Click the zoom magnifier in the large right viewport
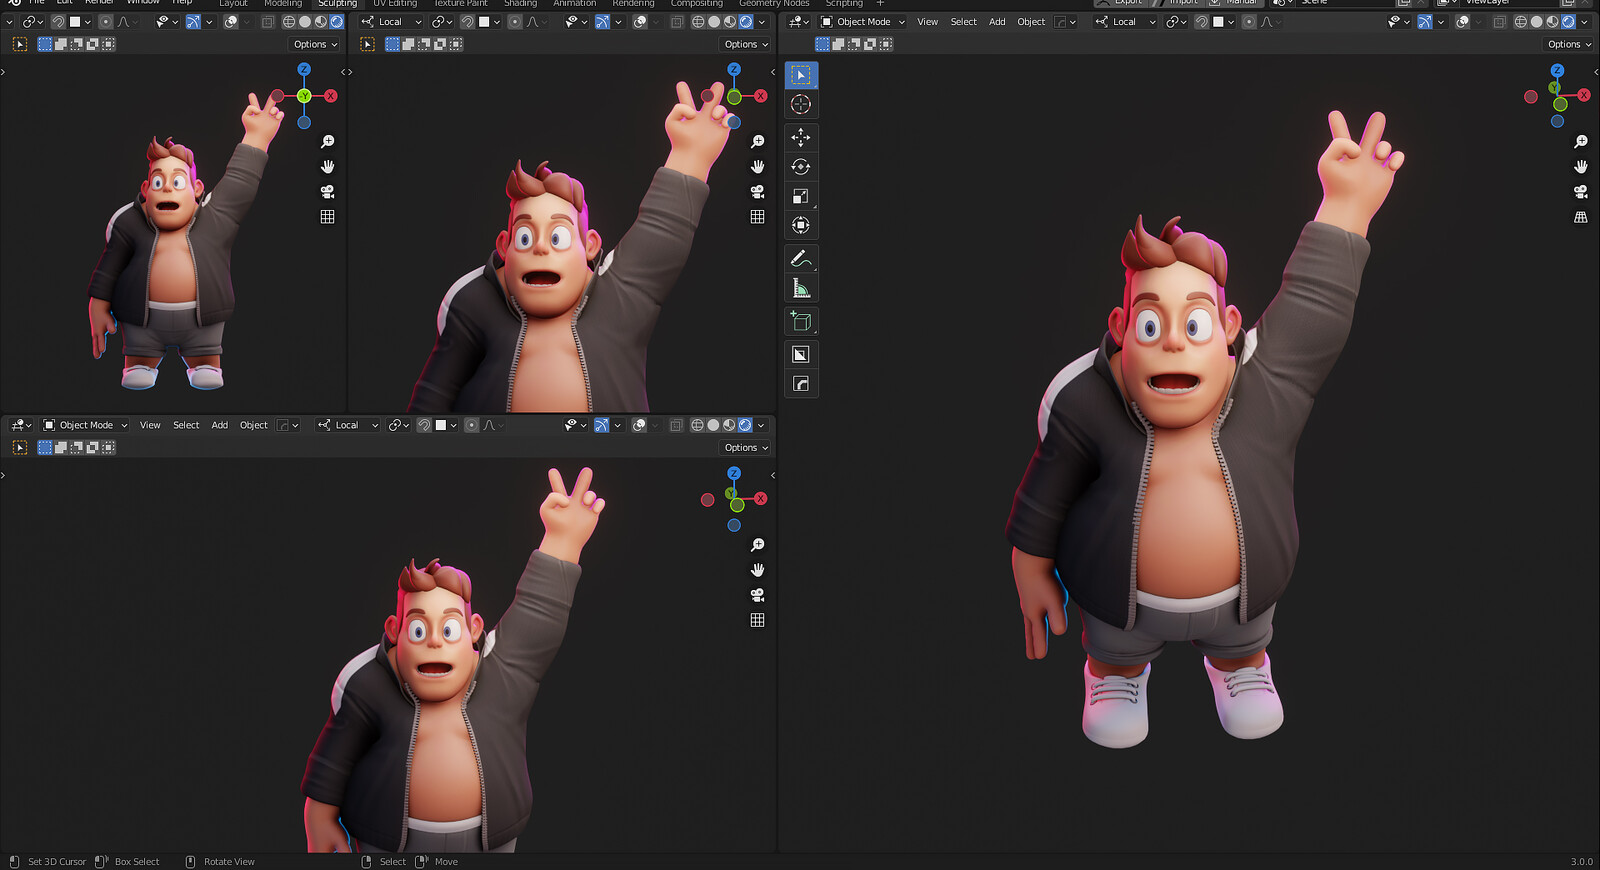 click(x=1581, y=142)
